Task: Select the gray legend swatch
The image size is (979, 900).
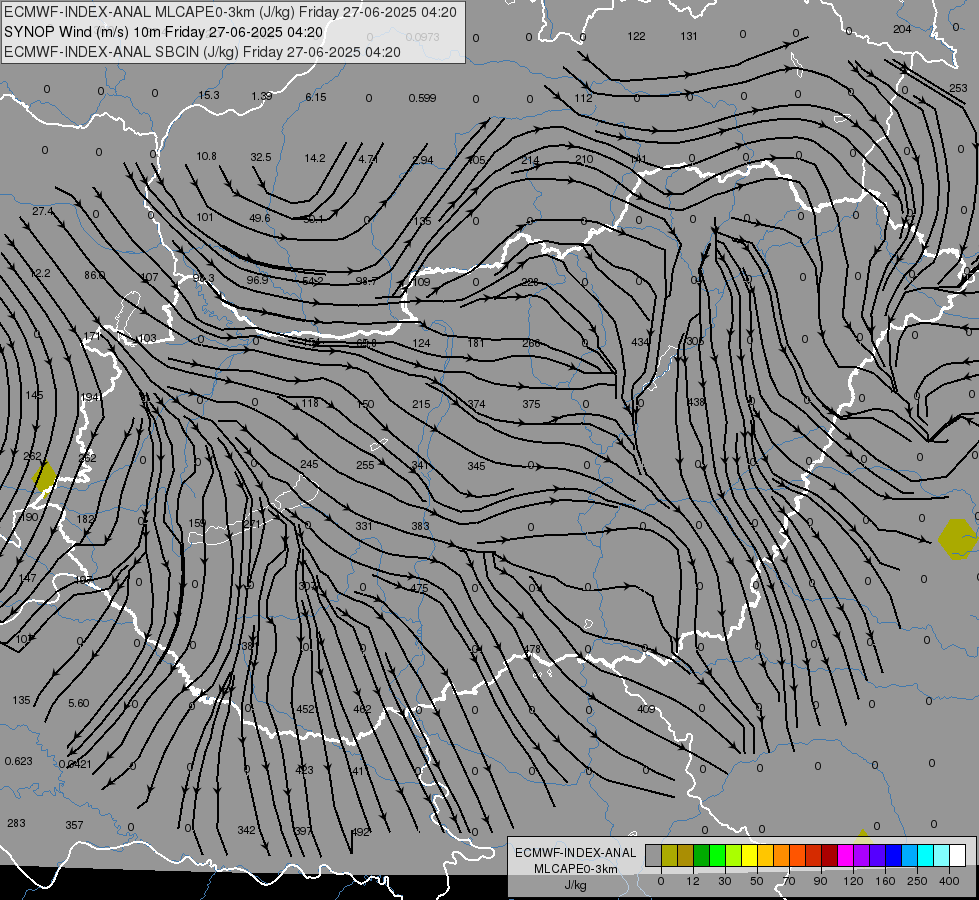Action: click(654, 855)
